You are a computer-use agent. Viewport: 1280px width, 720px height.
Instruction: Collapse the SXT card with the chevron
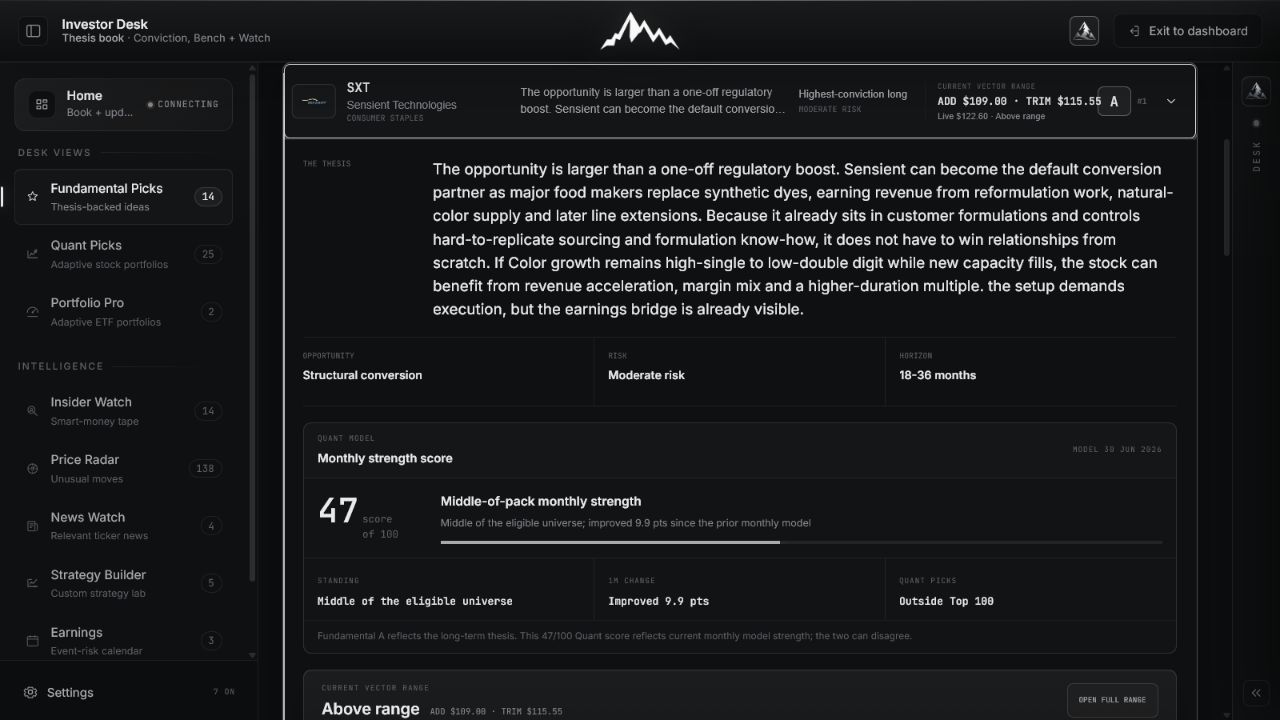tap(1171, 101)
